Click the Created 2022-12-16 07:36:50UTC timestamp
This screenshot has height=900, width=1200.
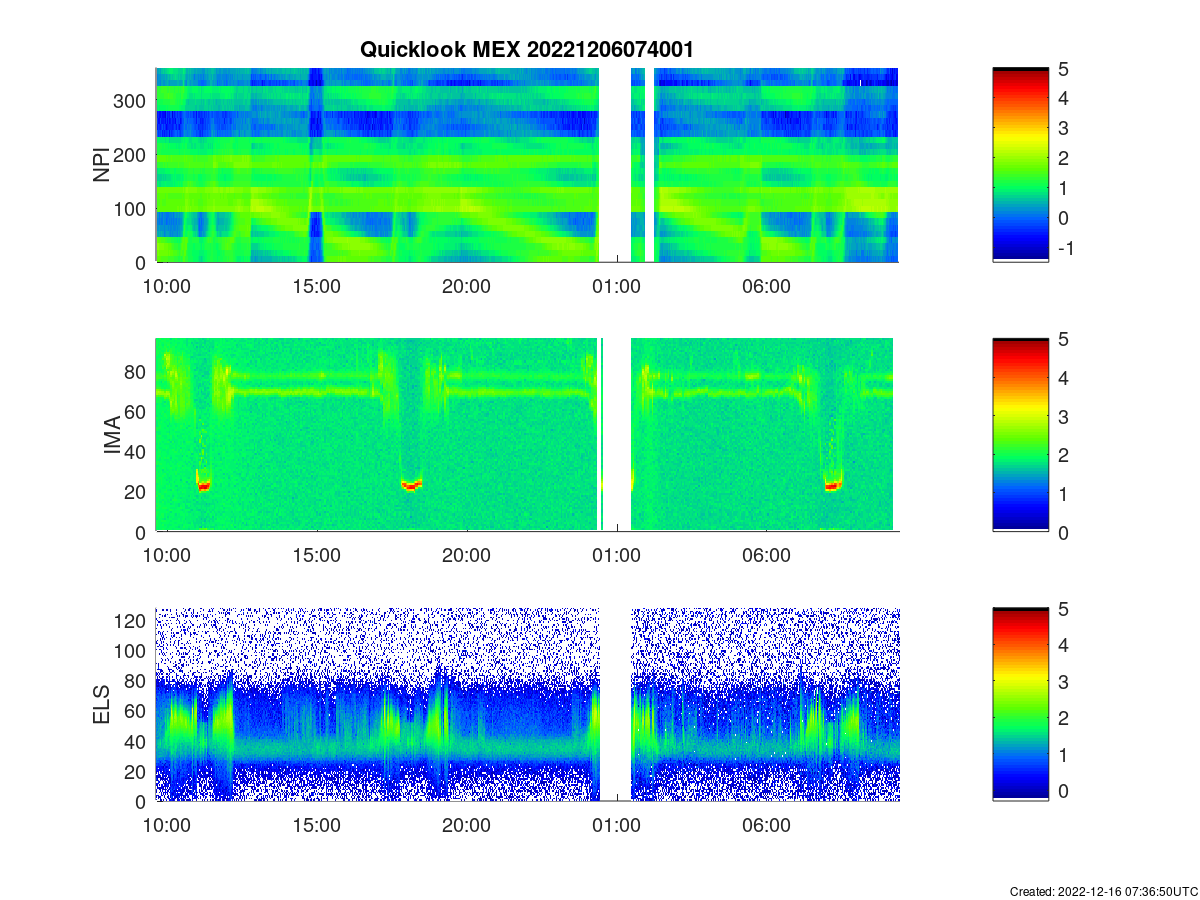click(1103, 891)
